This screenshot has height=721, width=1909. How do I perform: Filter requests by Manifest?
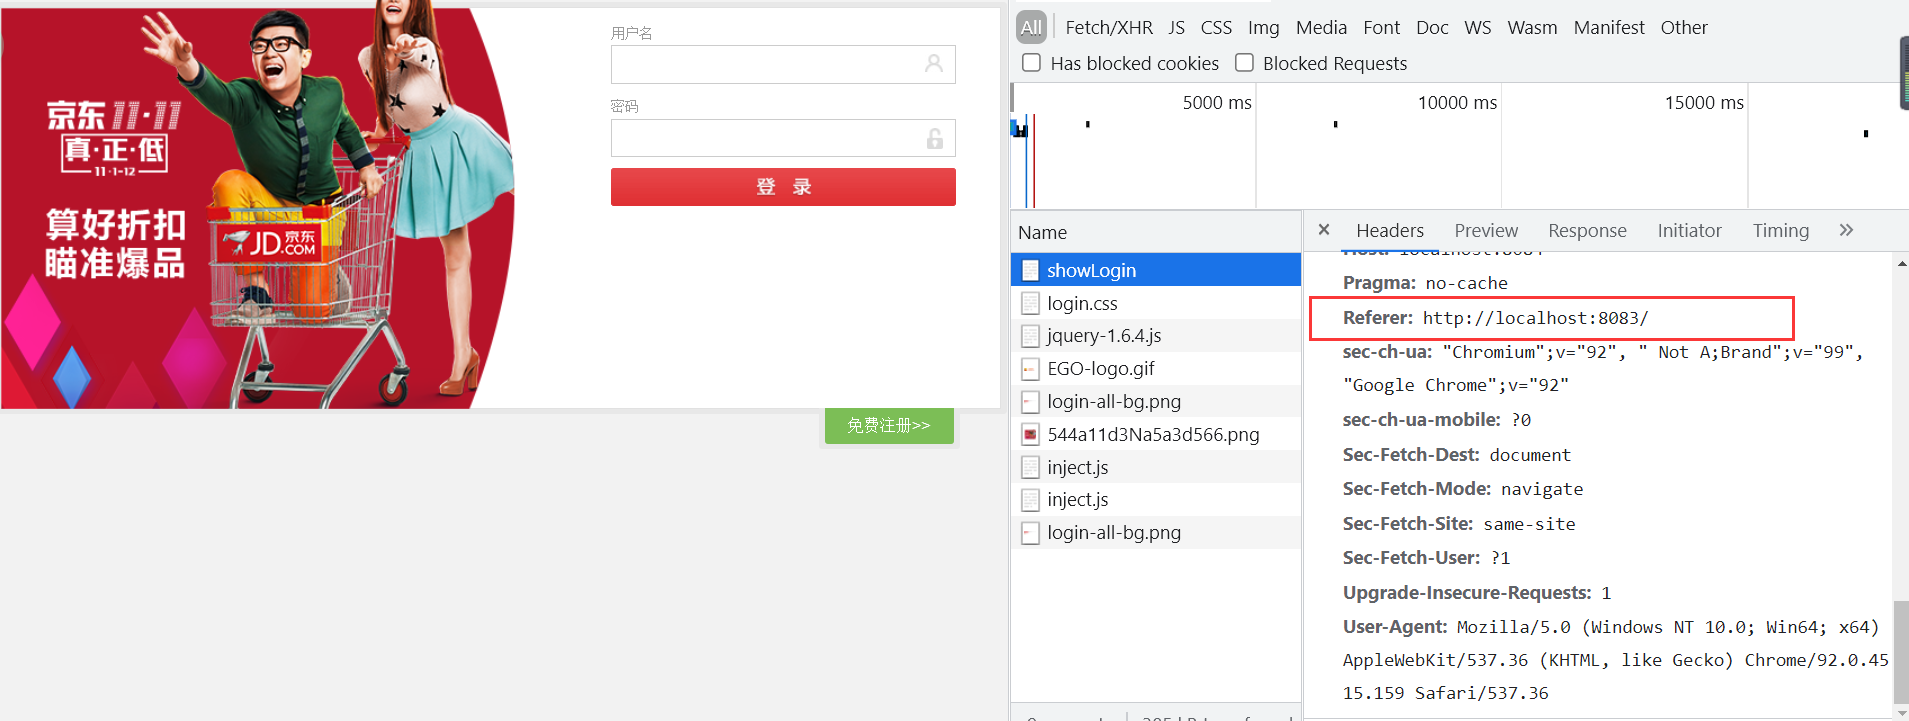1608,28
